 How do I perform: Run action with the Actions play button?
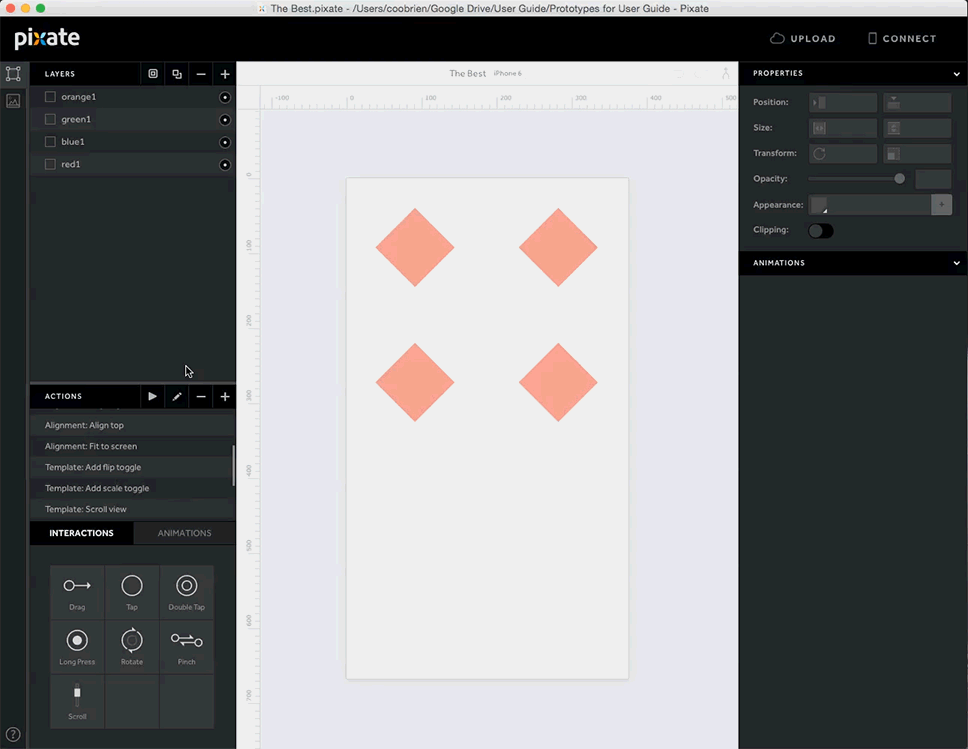coord(152,397)
